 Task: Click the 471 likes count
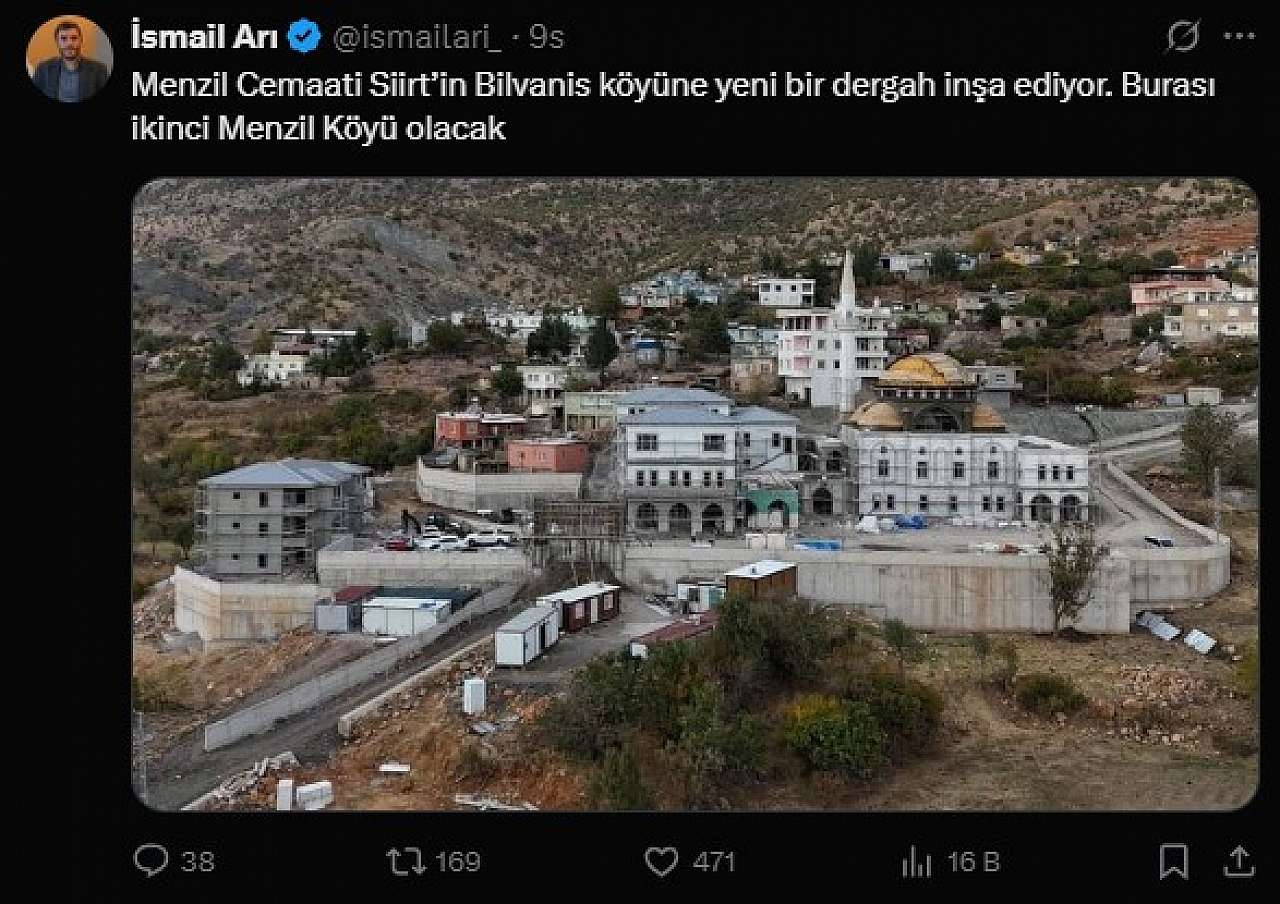pos(714,862)
